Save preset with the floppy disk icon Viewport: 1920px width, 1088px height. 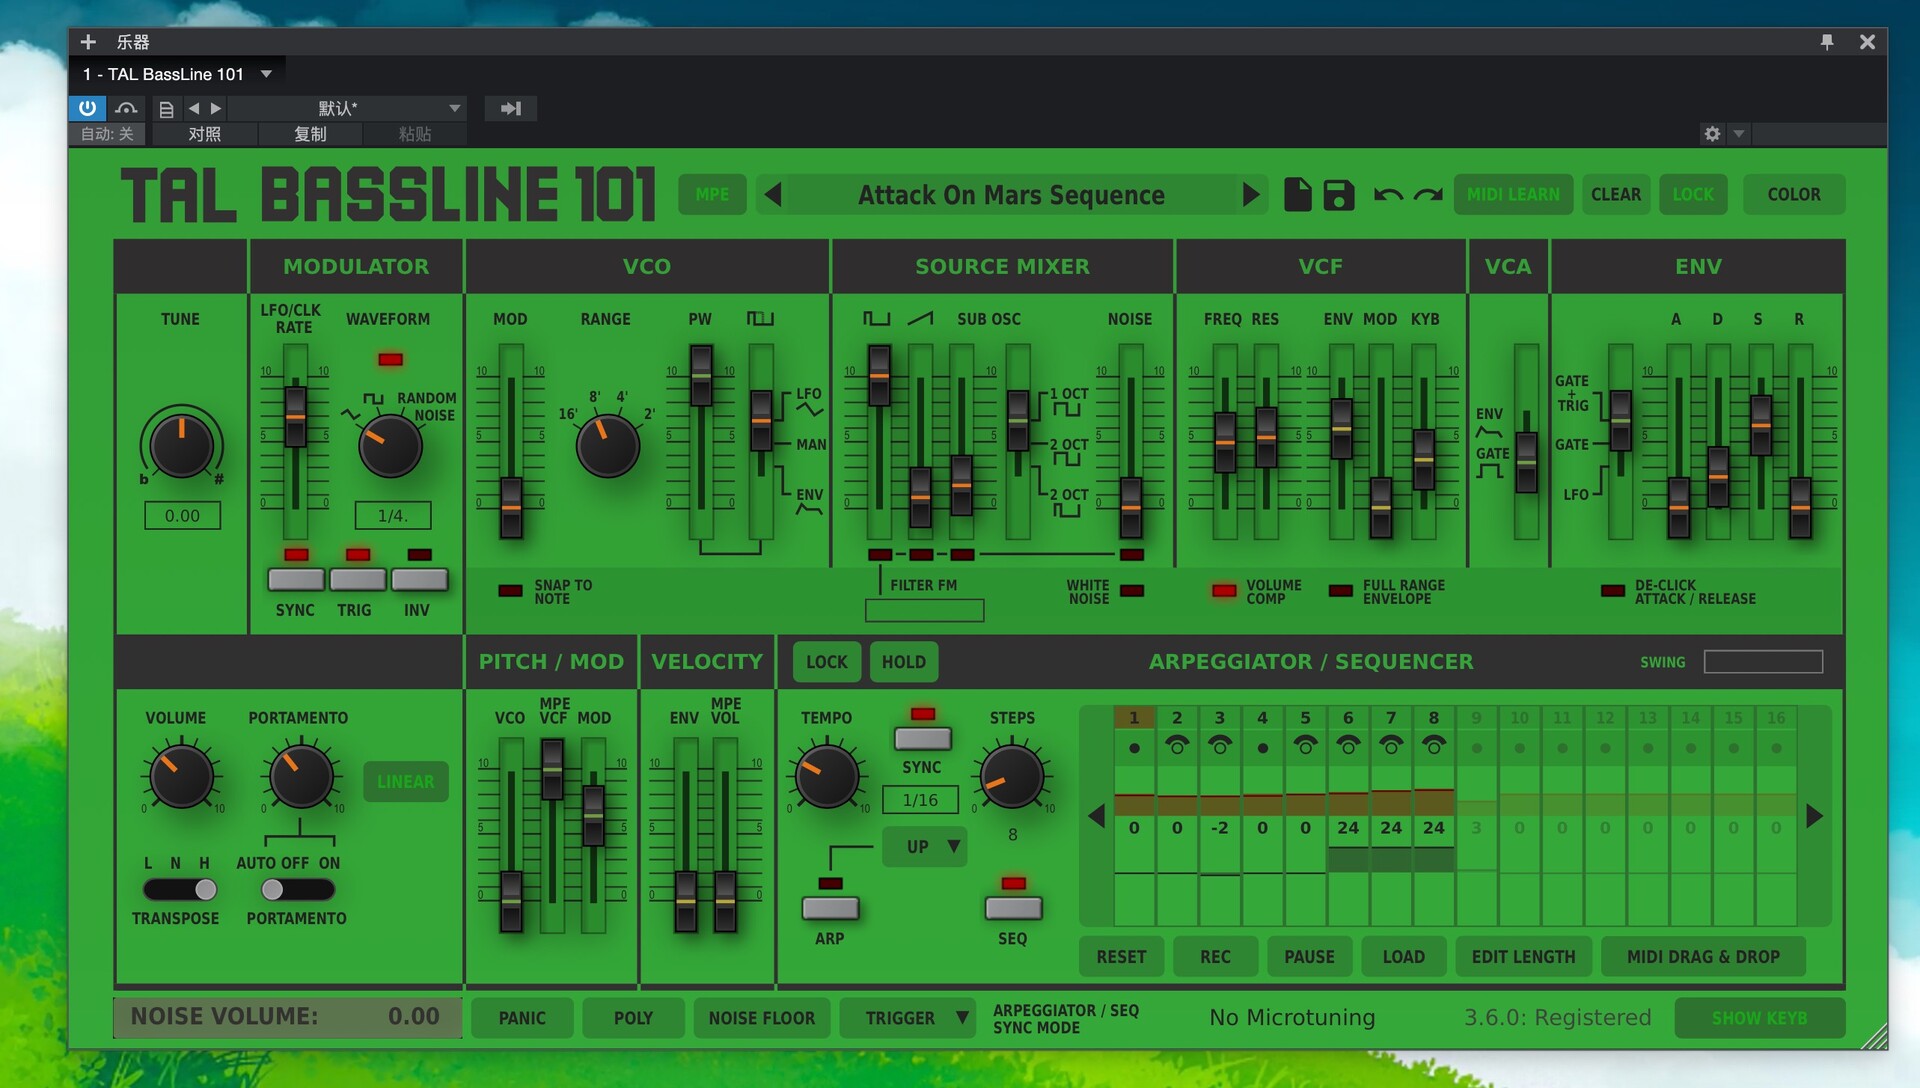click(1338, 194)
